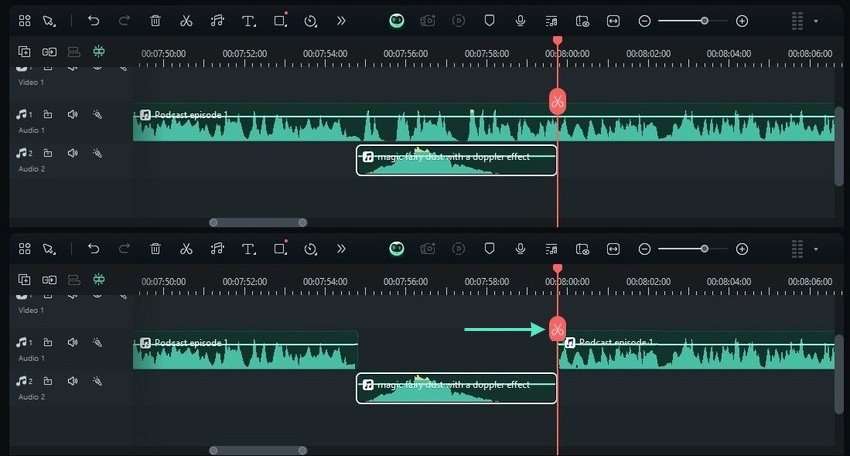Mute Audio 1 track in top timeline
Screen dimensions: 850x456
tap(72, 114)
